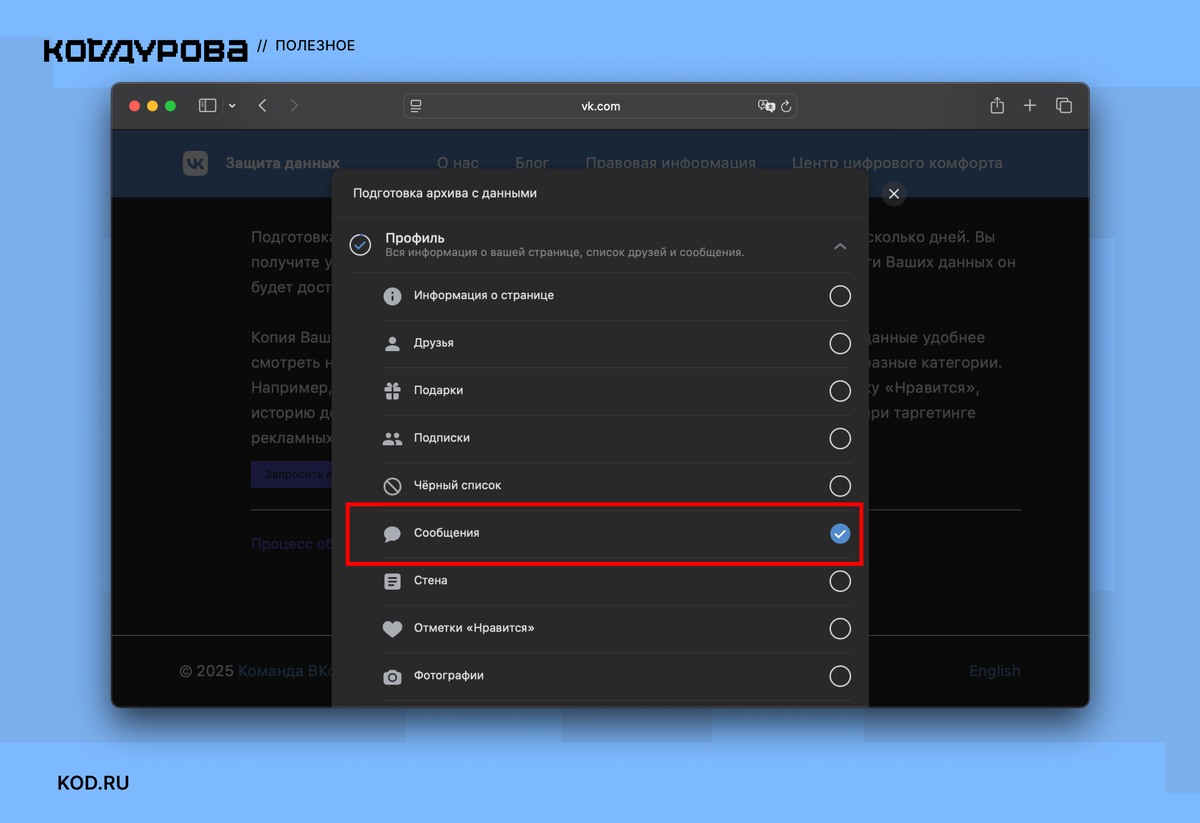
Task: Open the Защита данных header link
Action: [x=282, y=163]
